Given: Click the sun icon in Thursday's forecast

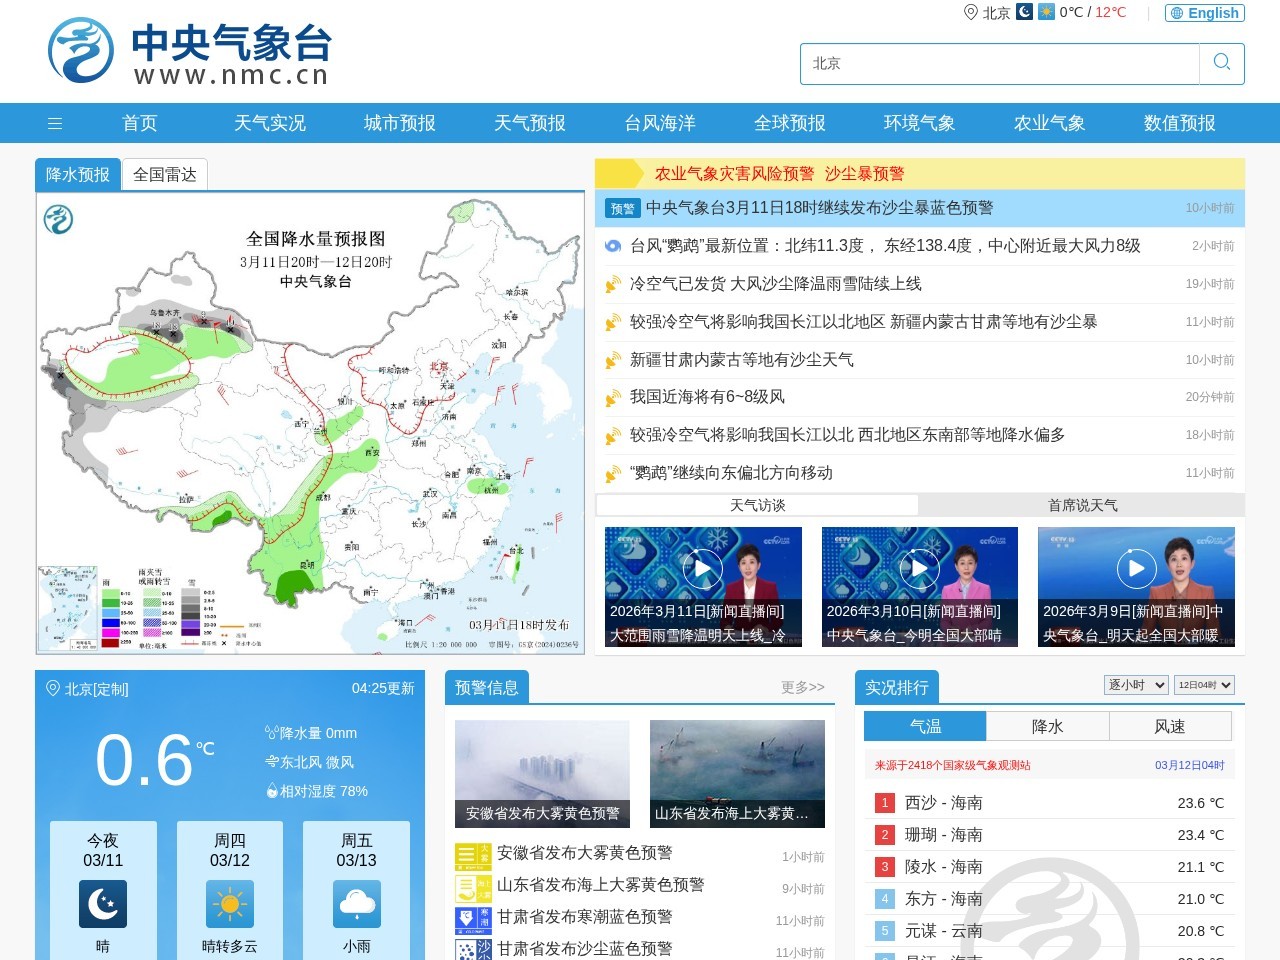Looking at the screenshot, I should 229,905.
